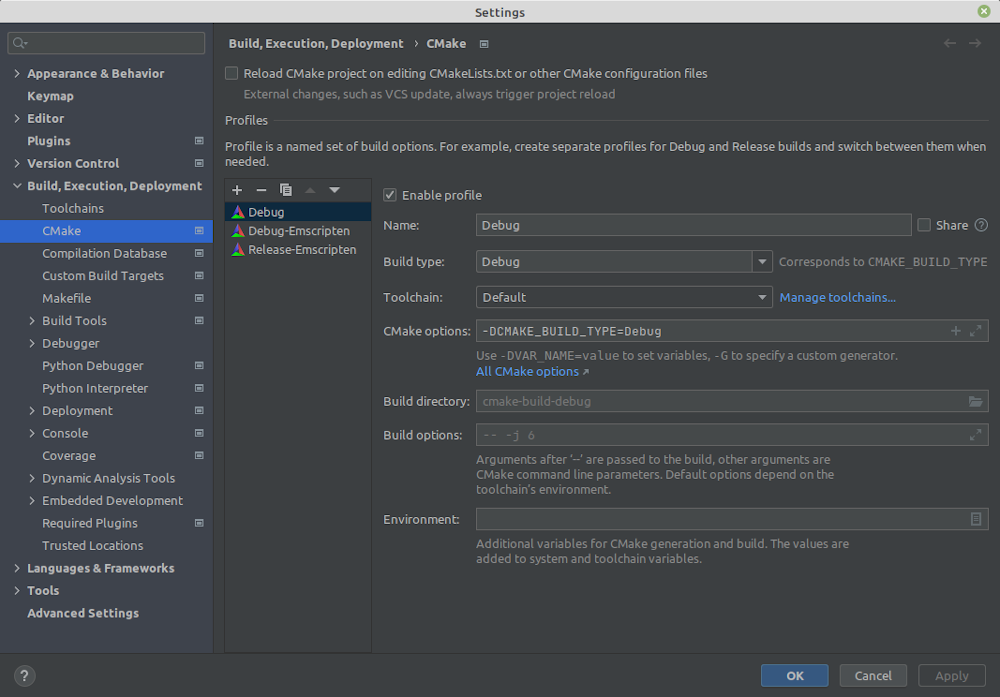Click project icon next to Coverage
Viewport: 1000px width, 697px height.
(x=199, y=455)
